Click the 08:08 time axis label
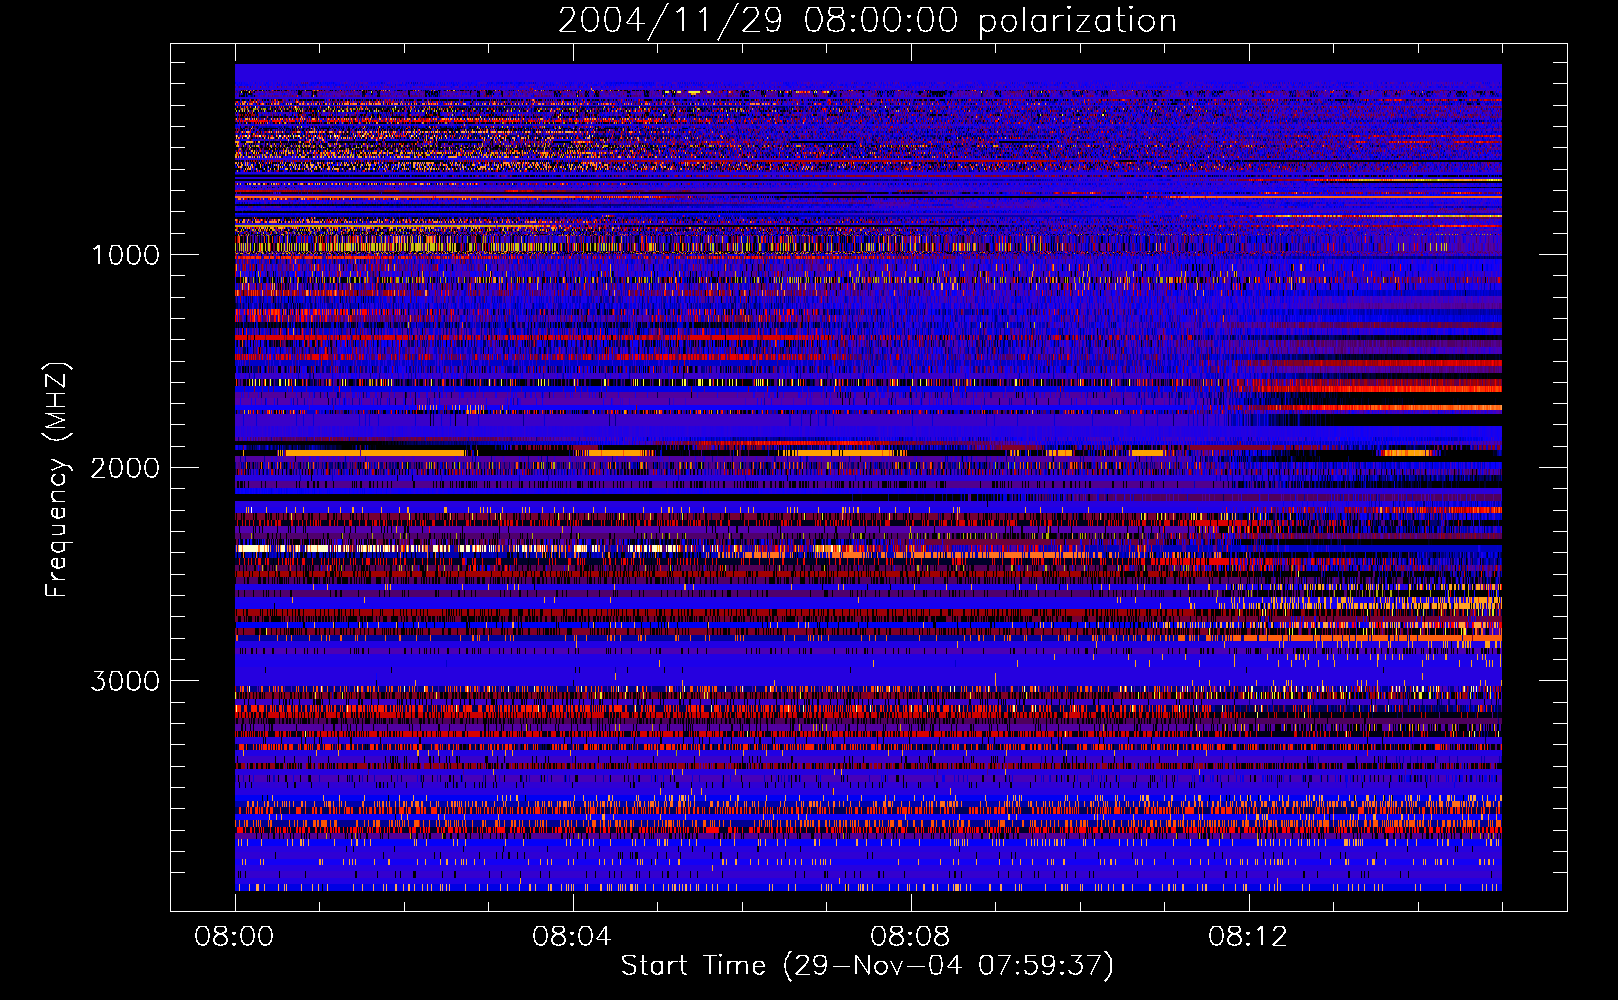Image resolution: width=1618 pixels, height=1000 pixels. 910,937
